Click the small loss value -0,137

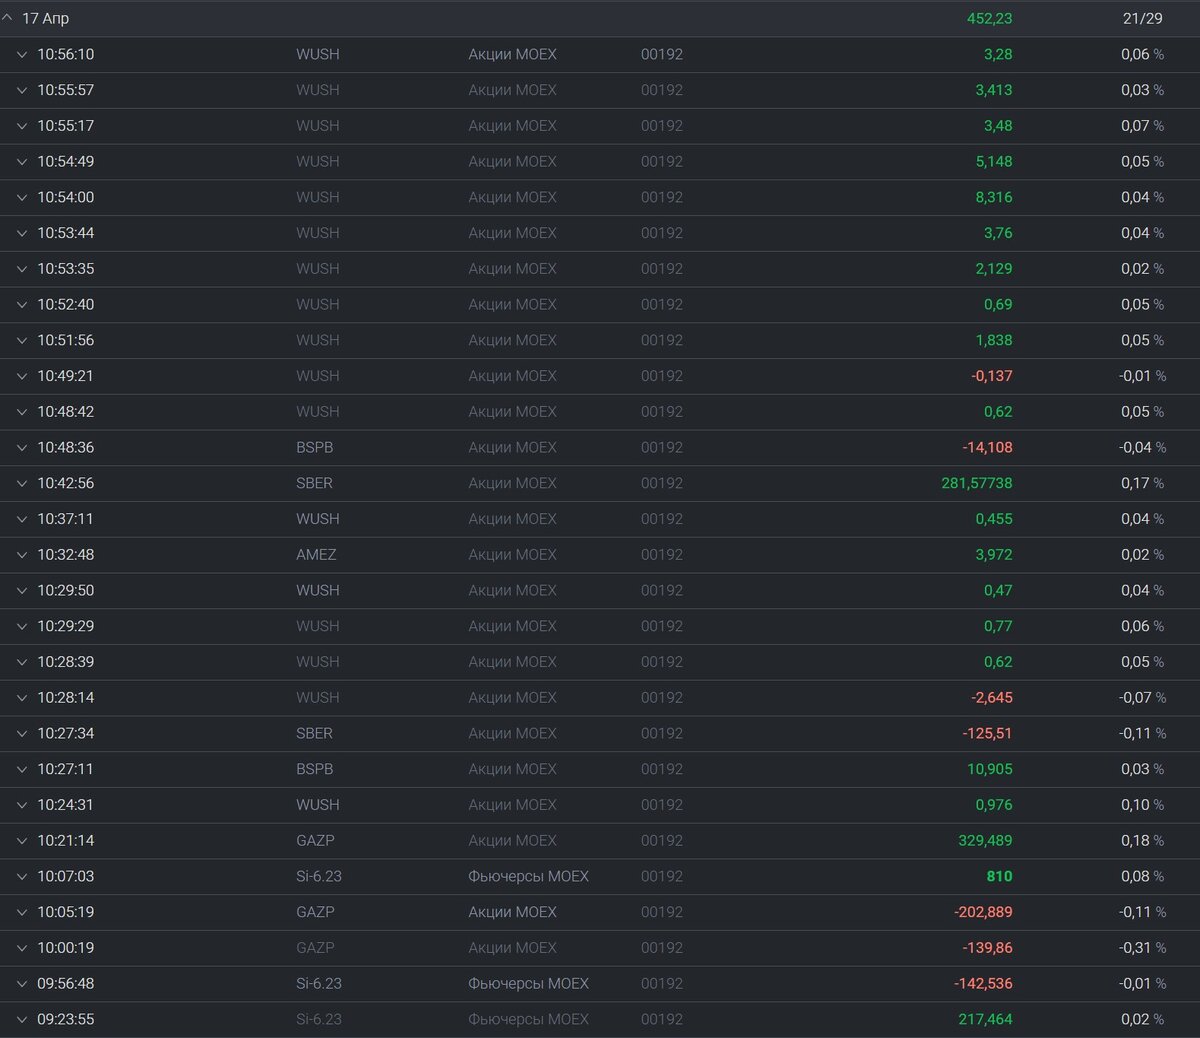click(992, 376)
